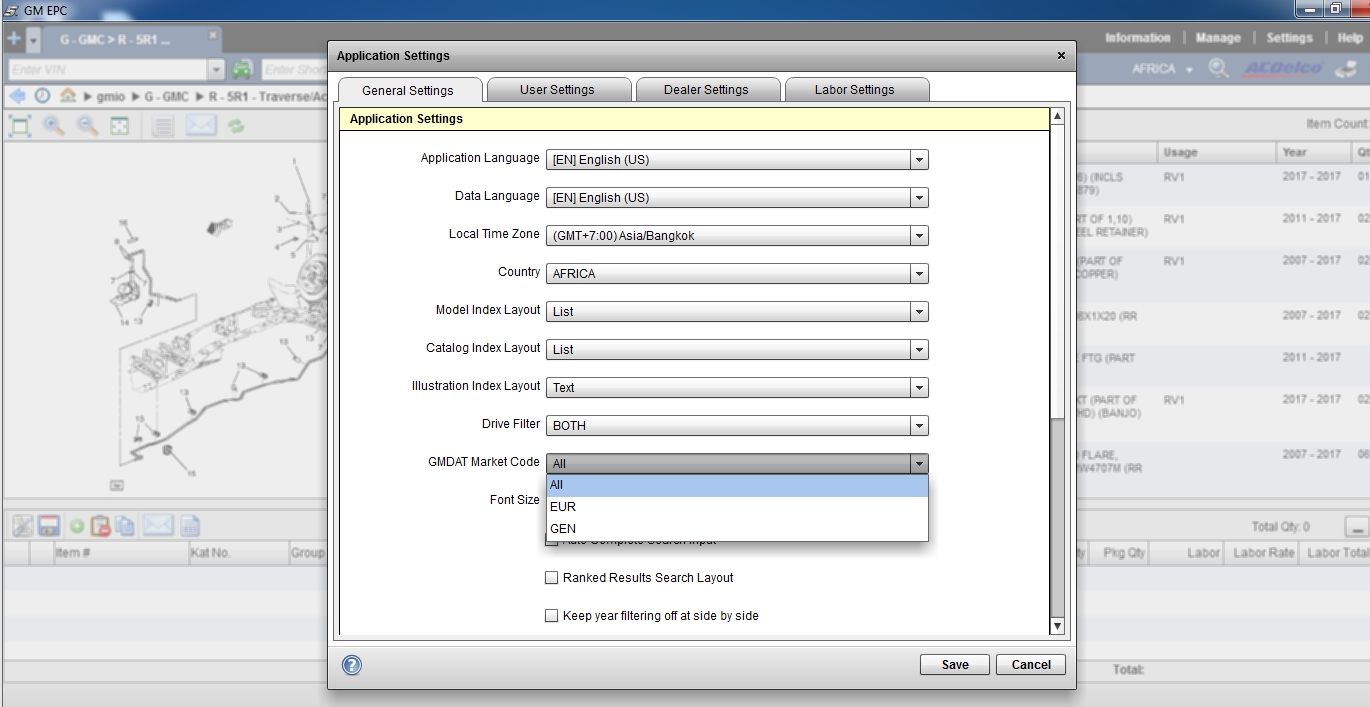1370x707 pixels.
Task: Zoom out of the illustration
Action: (x=87, y=126)
